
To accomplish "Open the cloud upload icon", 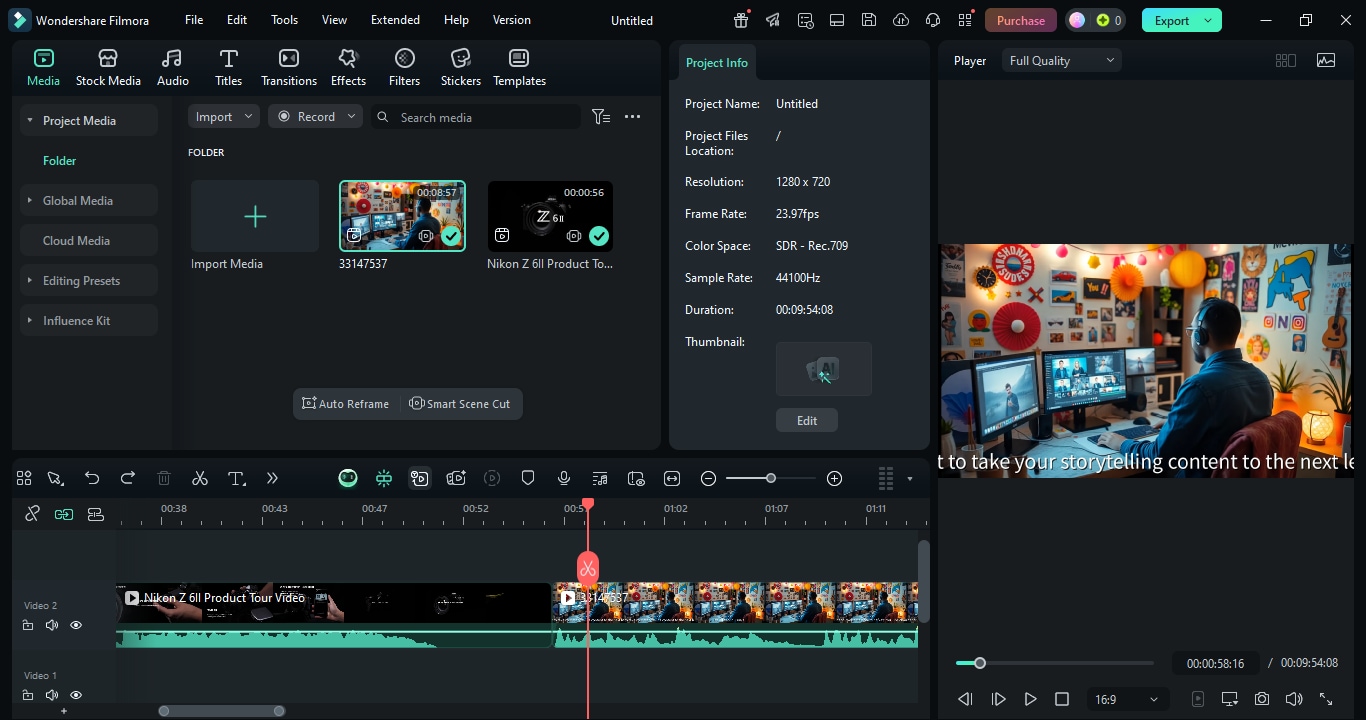I will point(901,20).
